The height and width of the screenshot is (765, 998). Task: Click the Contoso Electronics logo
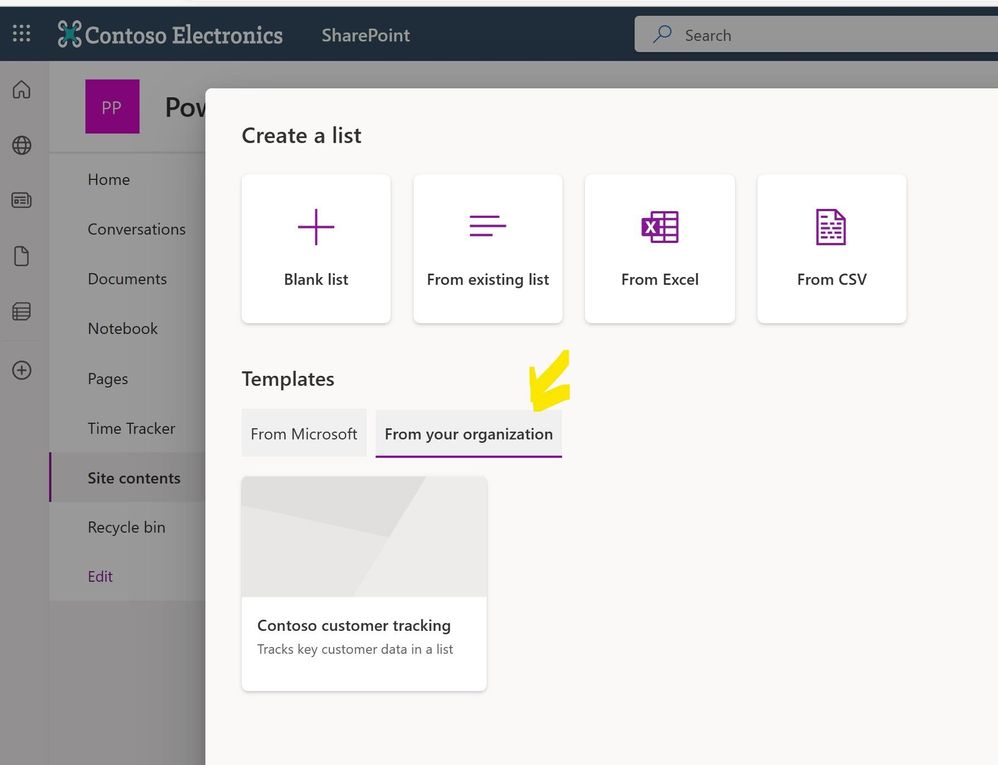(170, 34)
